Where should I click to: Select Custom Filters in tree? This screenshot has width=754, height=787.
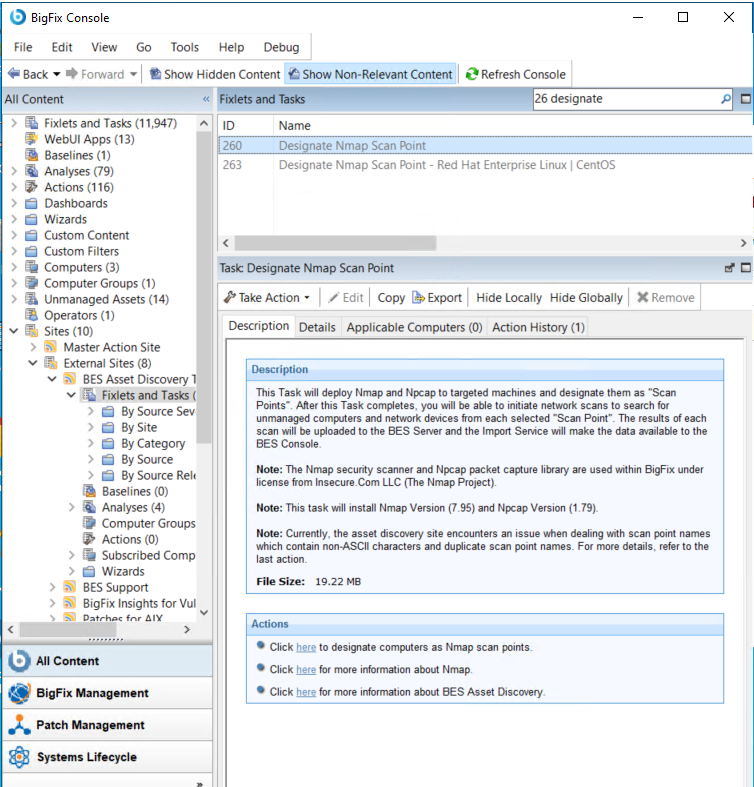pyautogui.click(x=81, y=251)
